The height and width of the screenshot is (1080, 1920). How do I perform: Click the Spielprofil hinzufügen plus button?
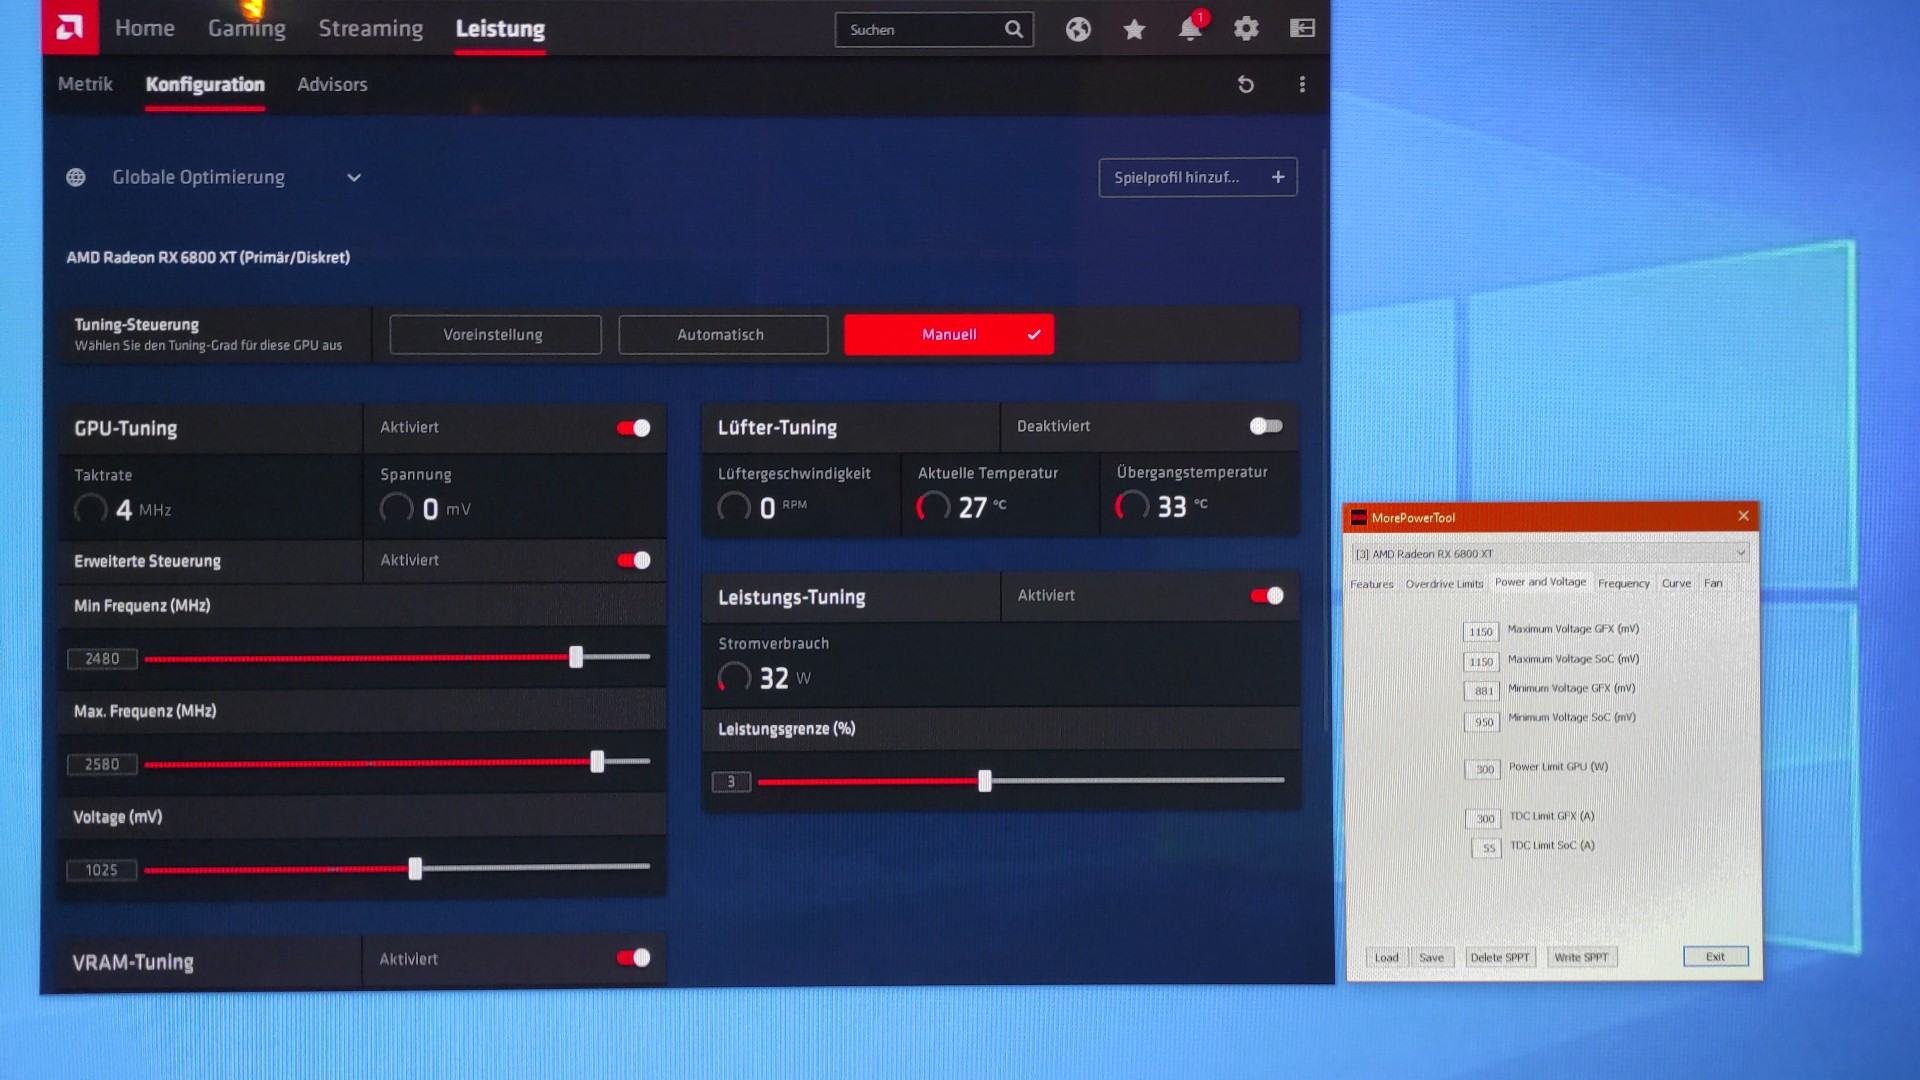coord(1277,177)
